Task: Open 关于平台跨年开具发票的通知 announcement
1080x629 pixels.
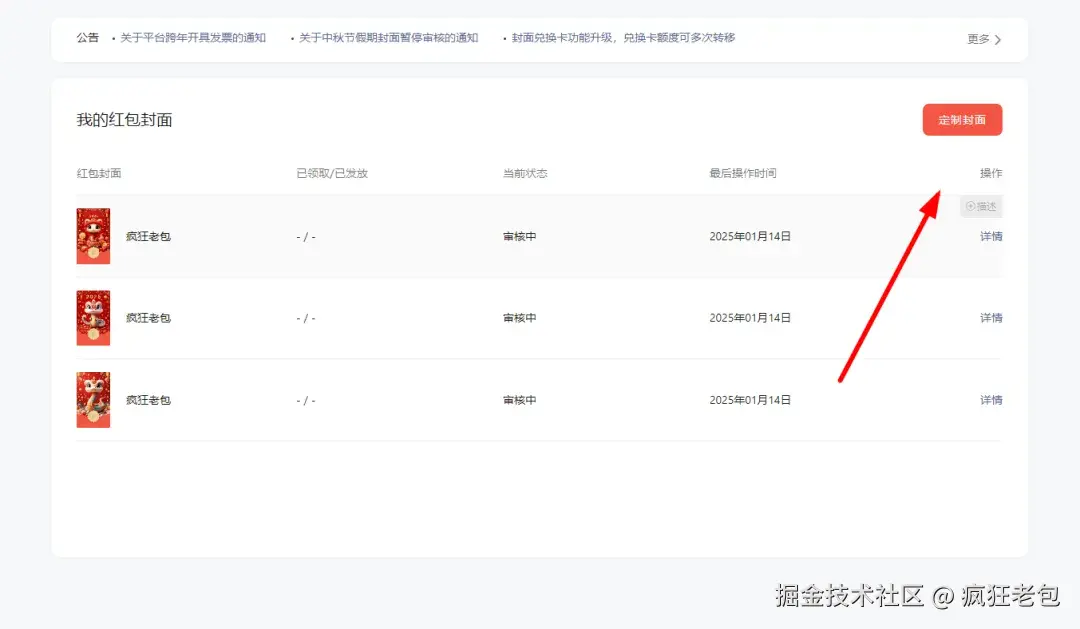Action: 193,38
